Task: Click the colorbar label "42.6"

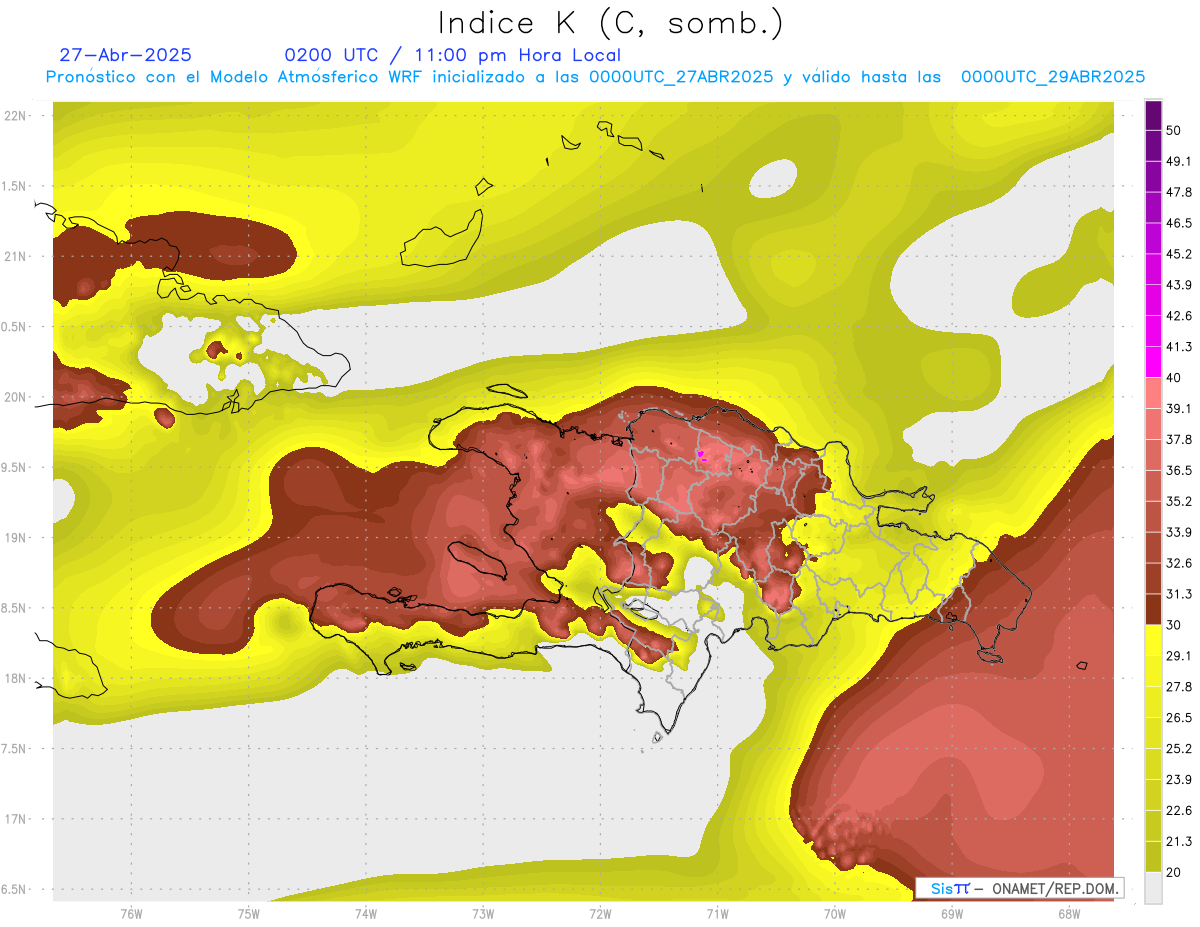Action: click(1178, 316)
